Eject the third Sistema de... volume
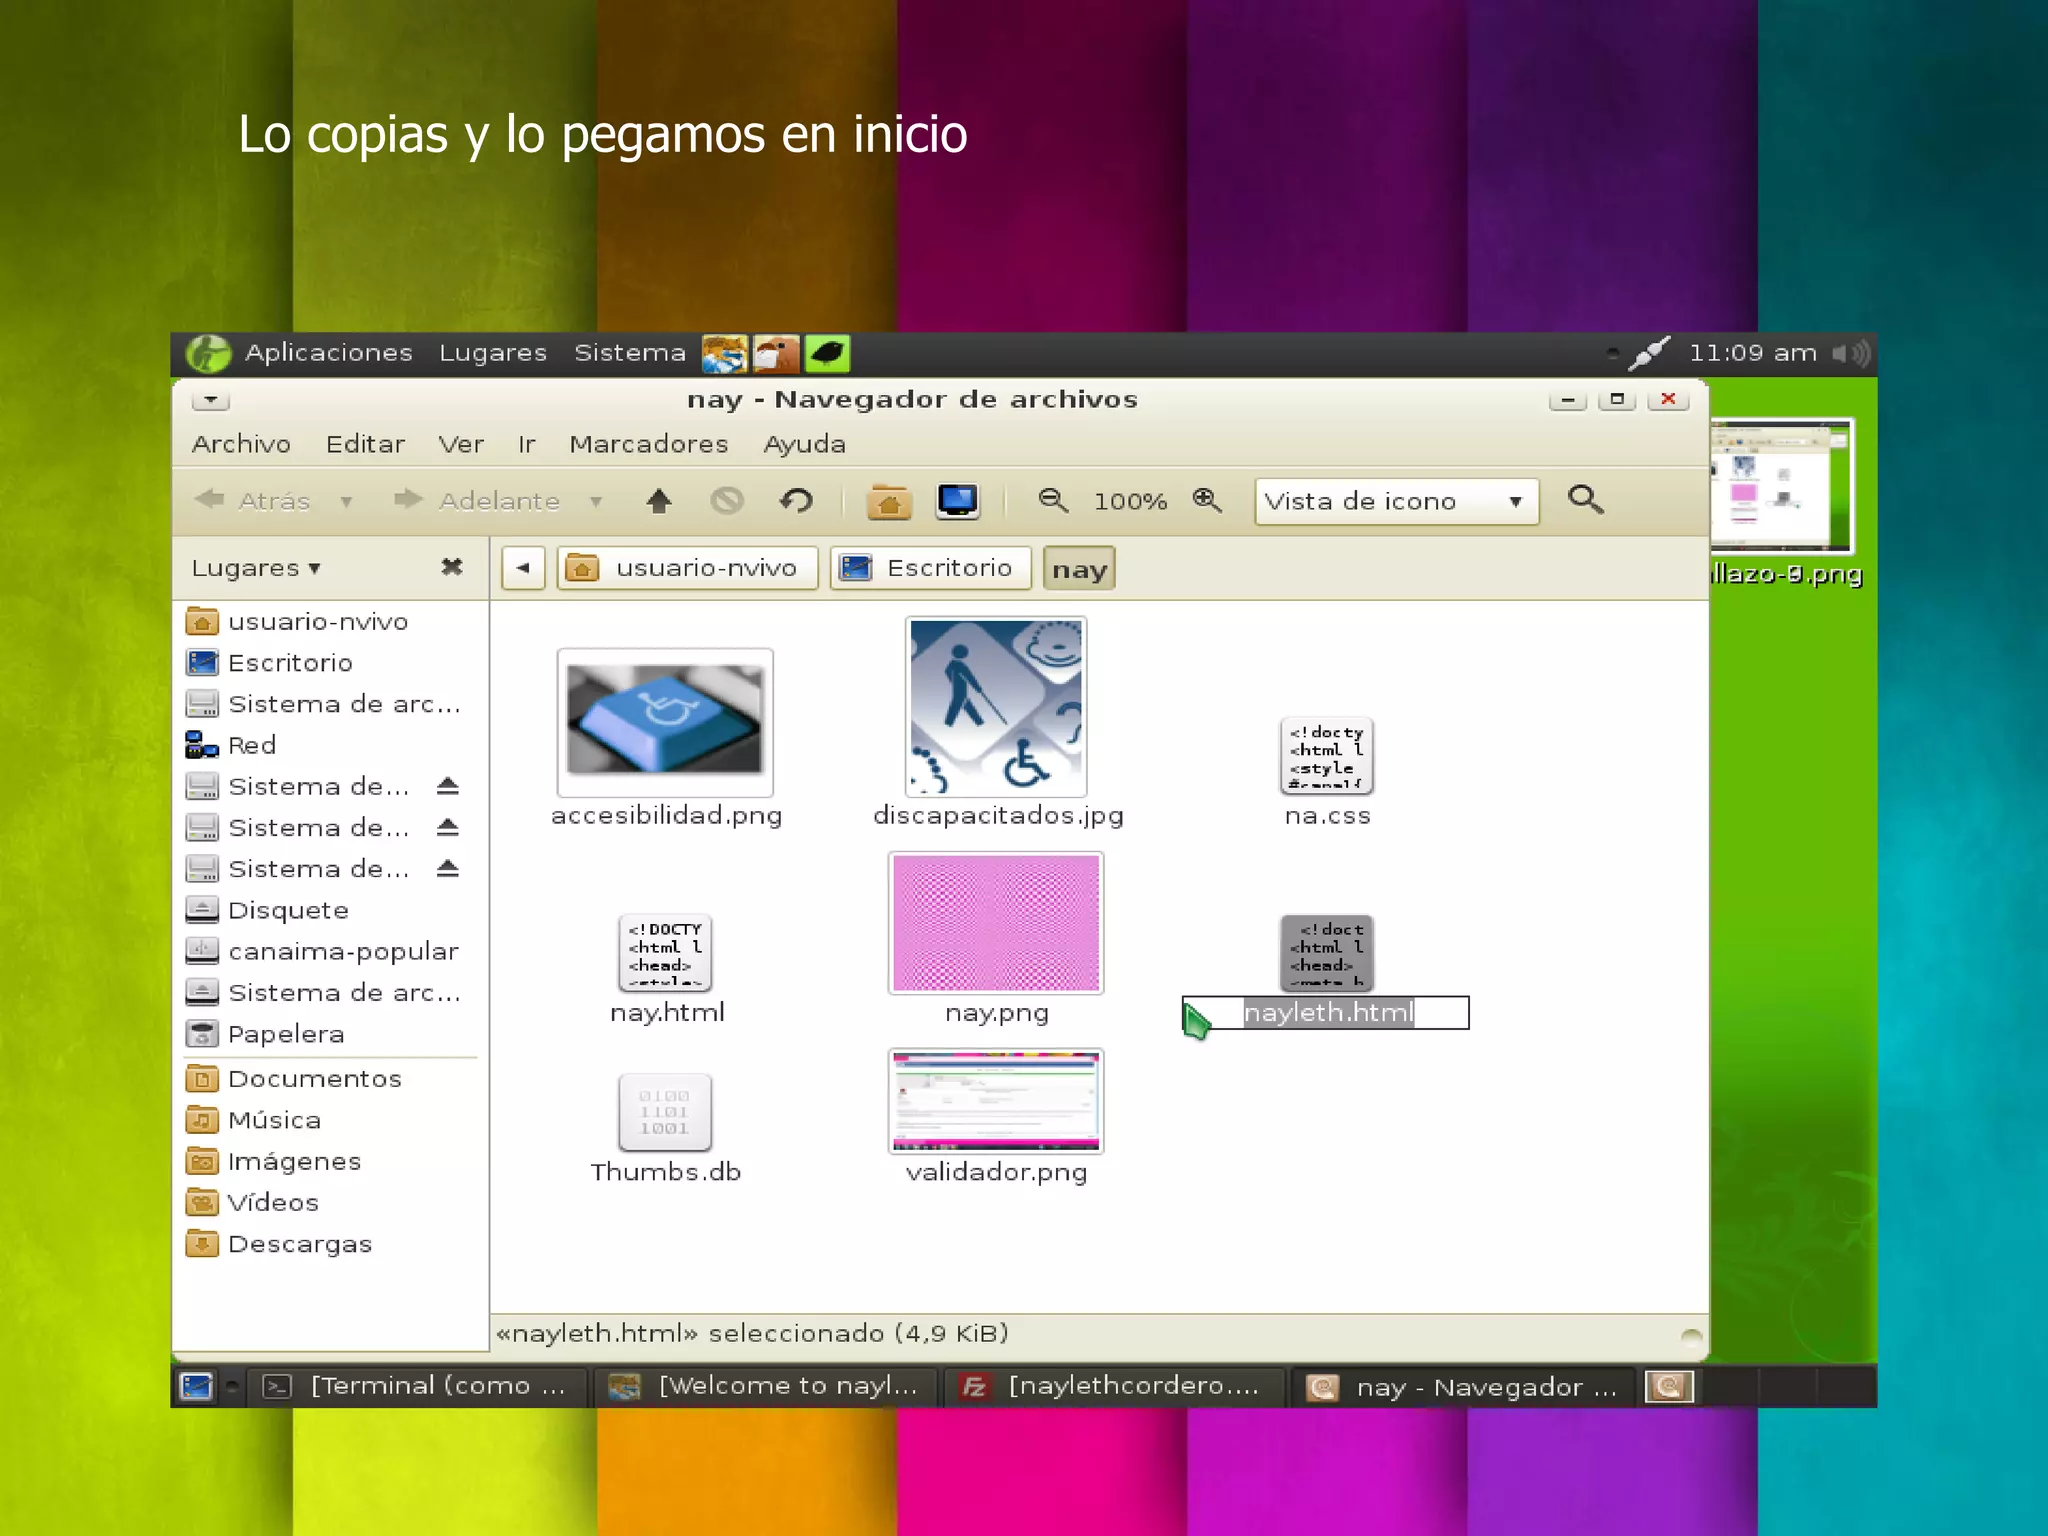Screen dimensions: 2048x1536 (x=448, y=868)
